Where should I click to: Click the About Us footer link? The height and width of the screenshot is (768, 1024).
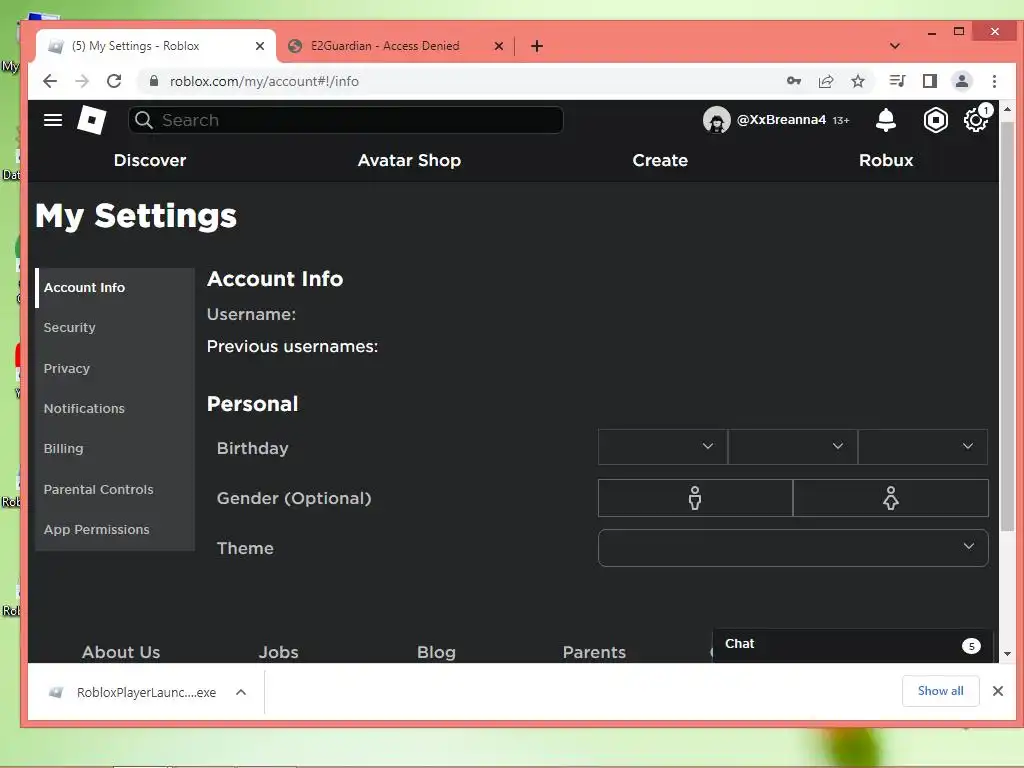click(x=121, y=652)
